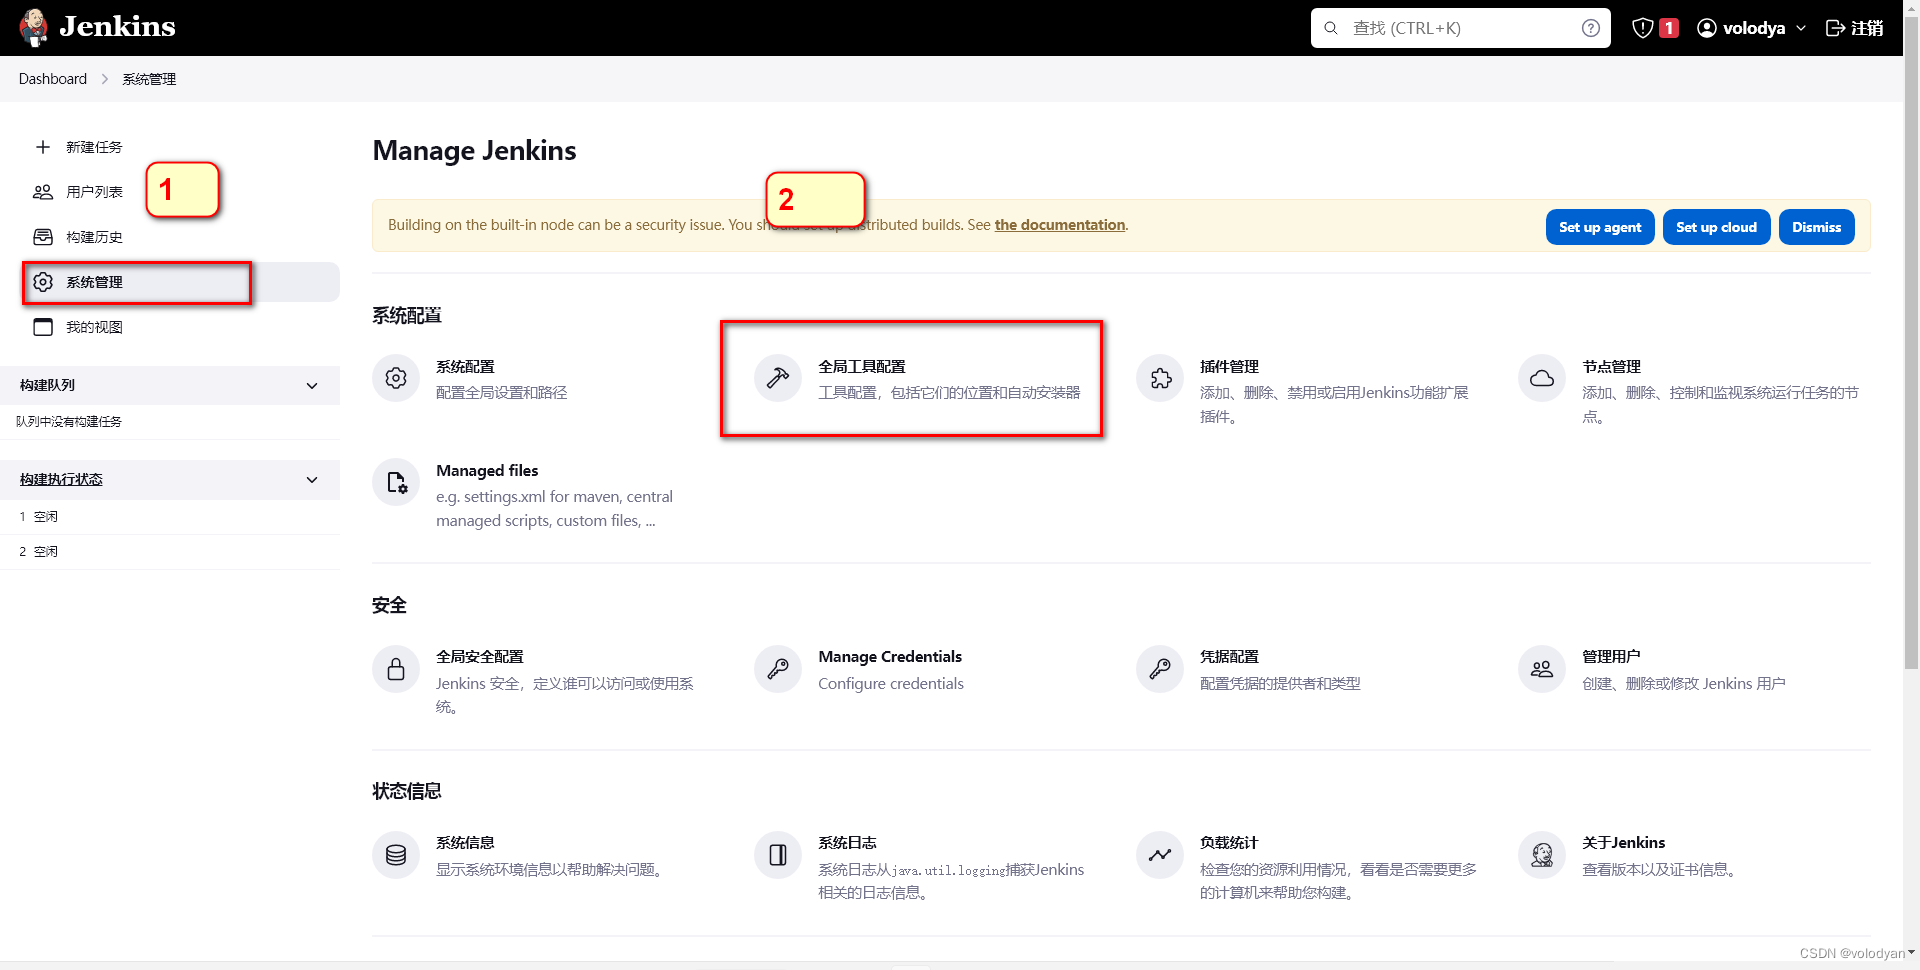This screenshot has height=970, width=1920.
Task: Open the 插件管理 title
Action: click(1229, 367)
